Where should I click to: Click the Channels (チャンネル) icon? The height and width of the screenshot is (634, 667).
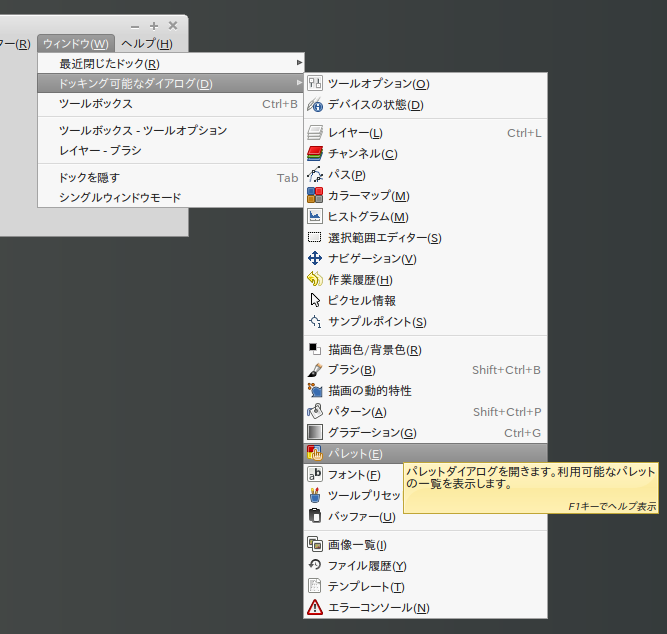(315, 154)
